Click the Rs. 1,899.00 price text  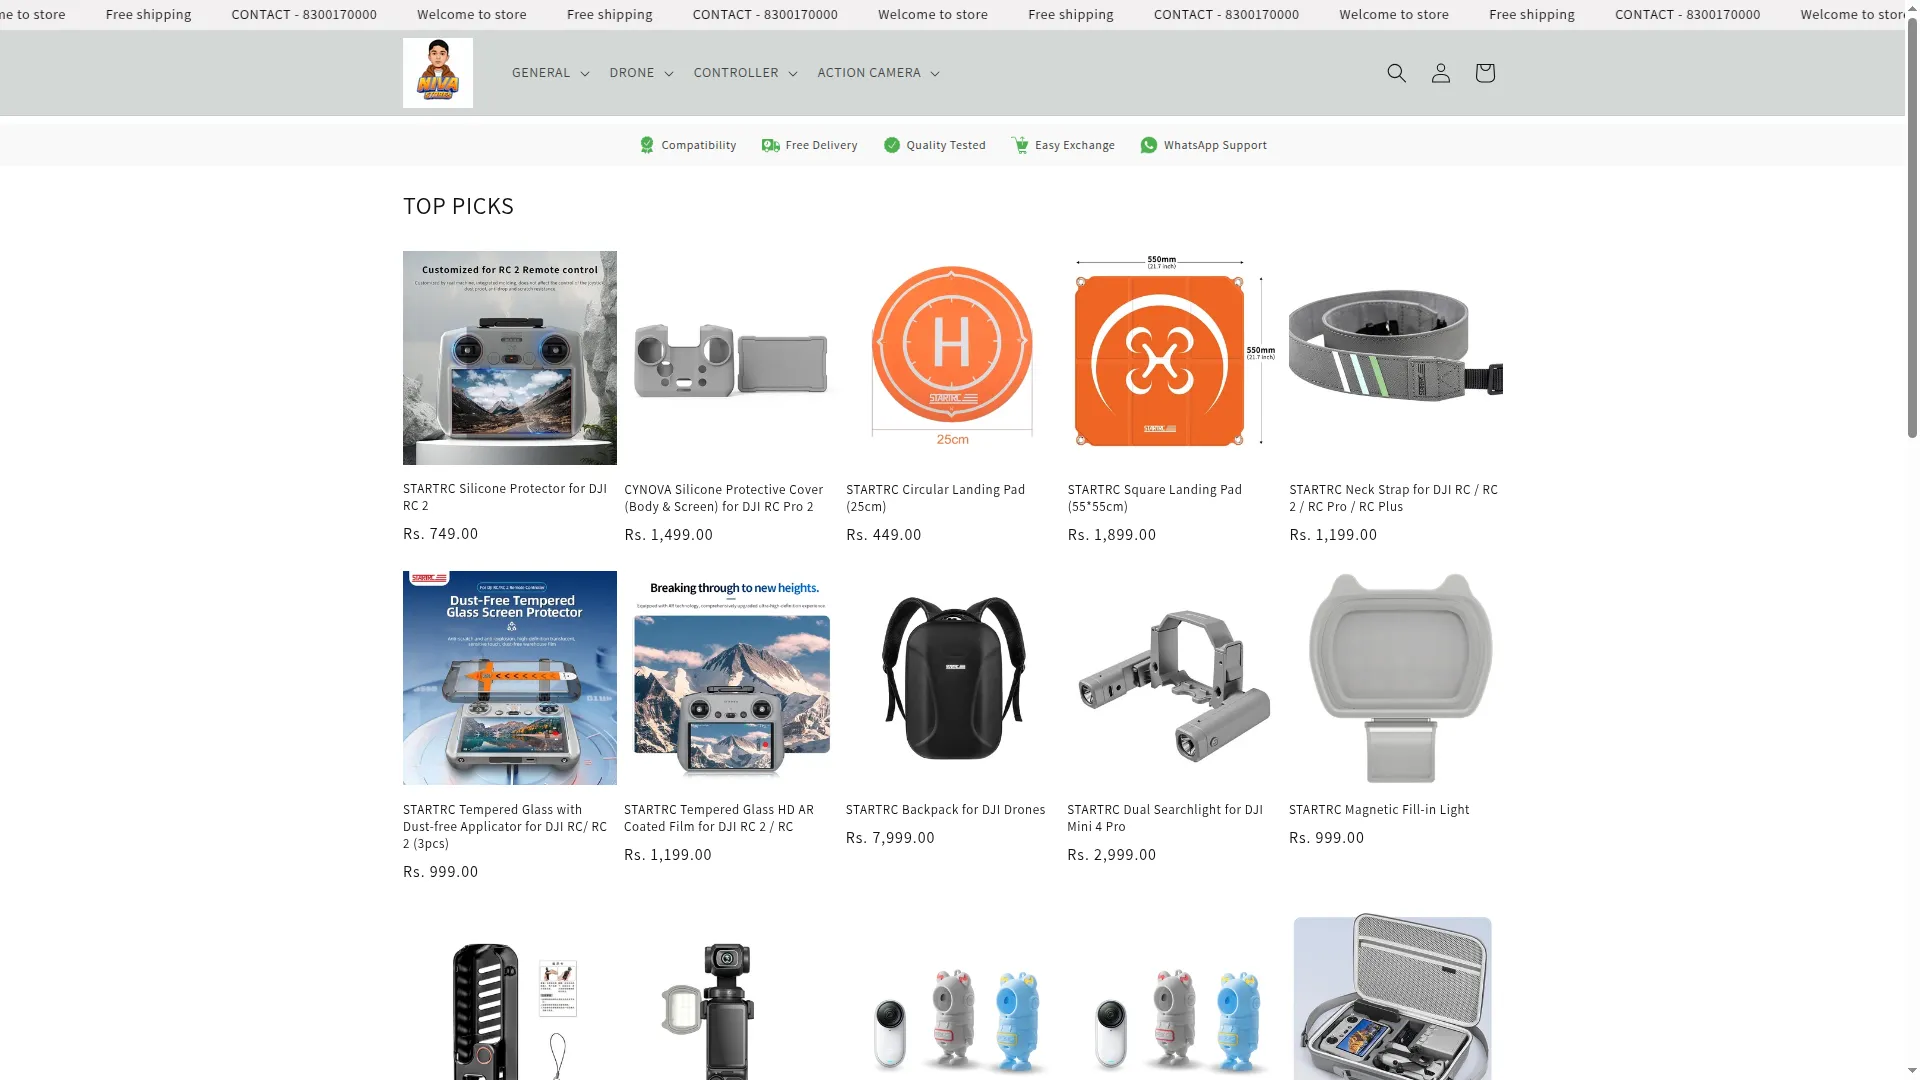1112,535
